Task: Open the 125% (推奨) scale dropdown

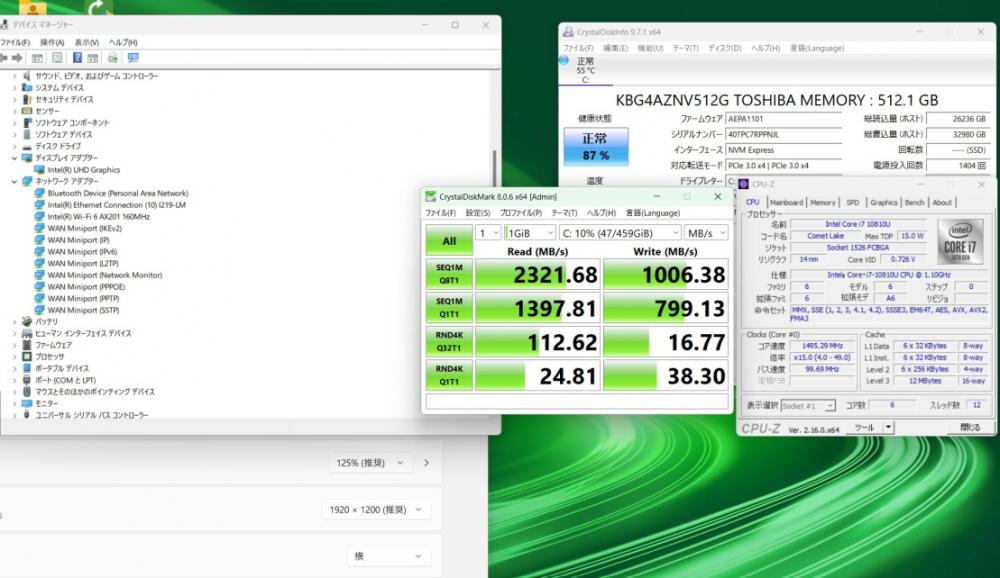Action: 370,463
